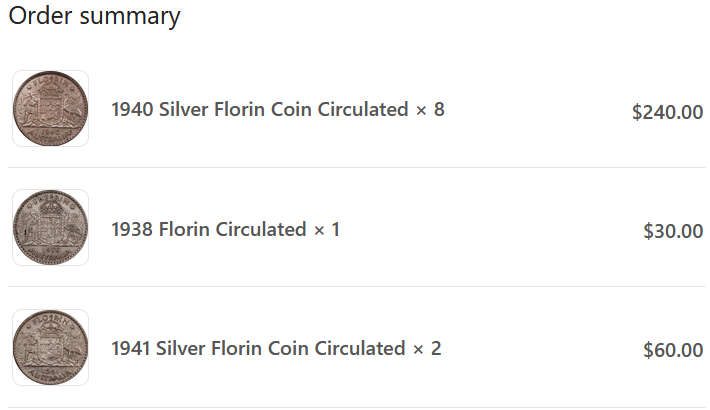
Task: Click the divider line below the 1940 item
Action: [x=358, y=167]
